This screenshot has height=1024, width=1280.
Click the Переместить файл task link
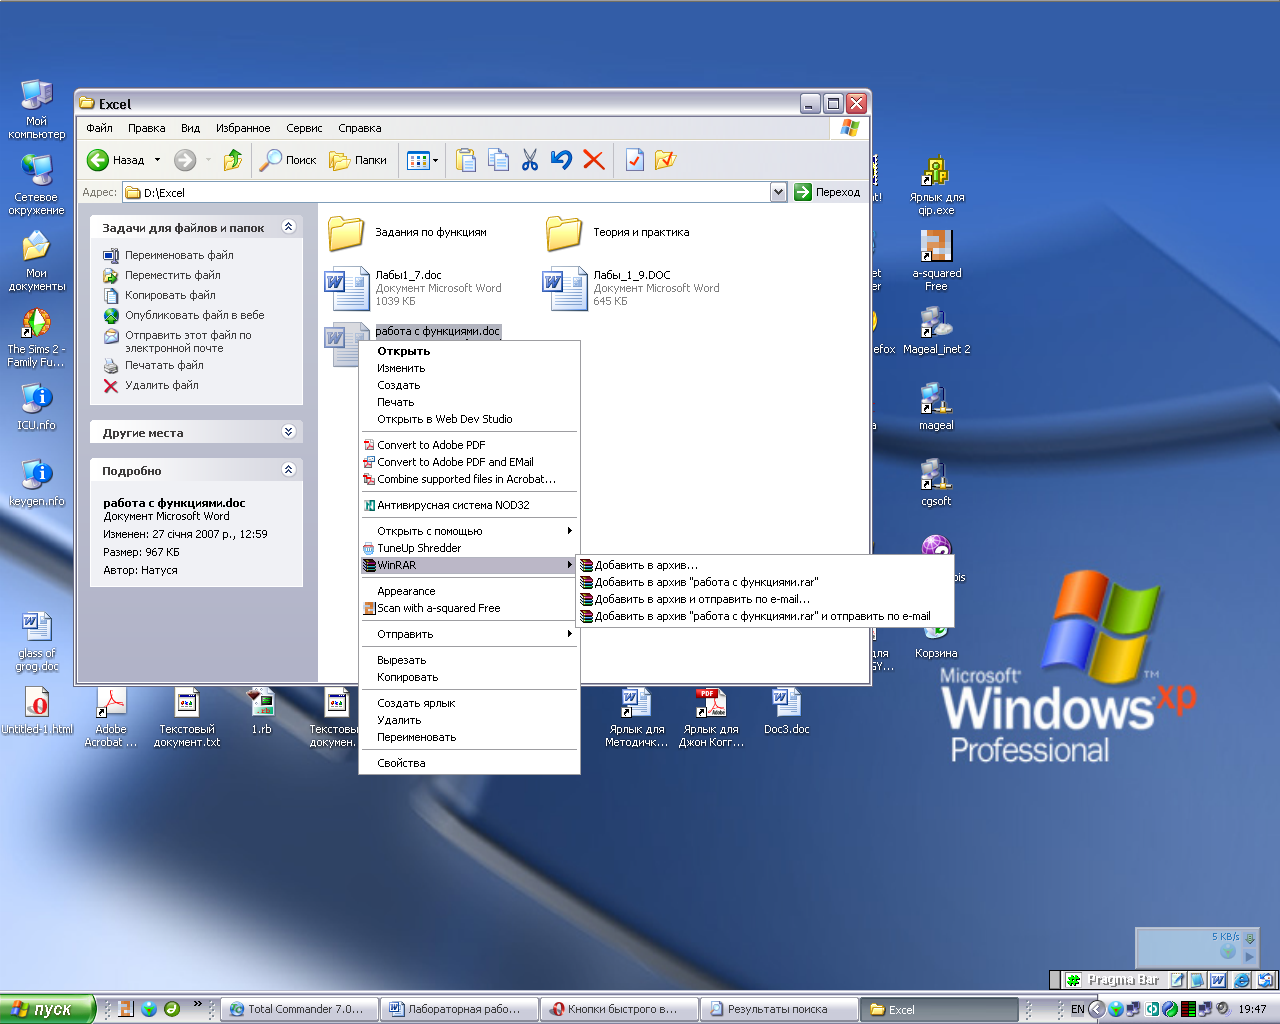[x=173, y=275]
